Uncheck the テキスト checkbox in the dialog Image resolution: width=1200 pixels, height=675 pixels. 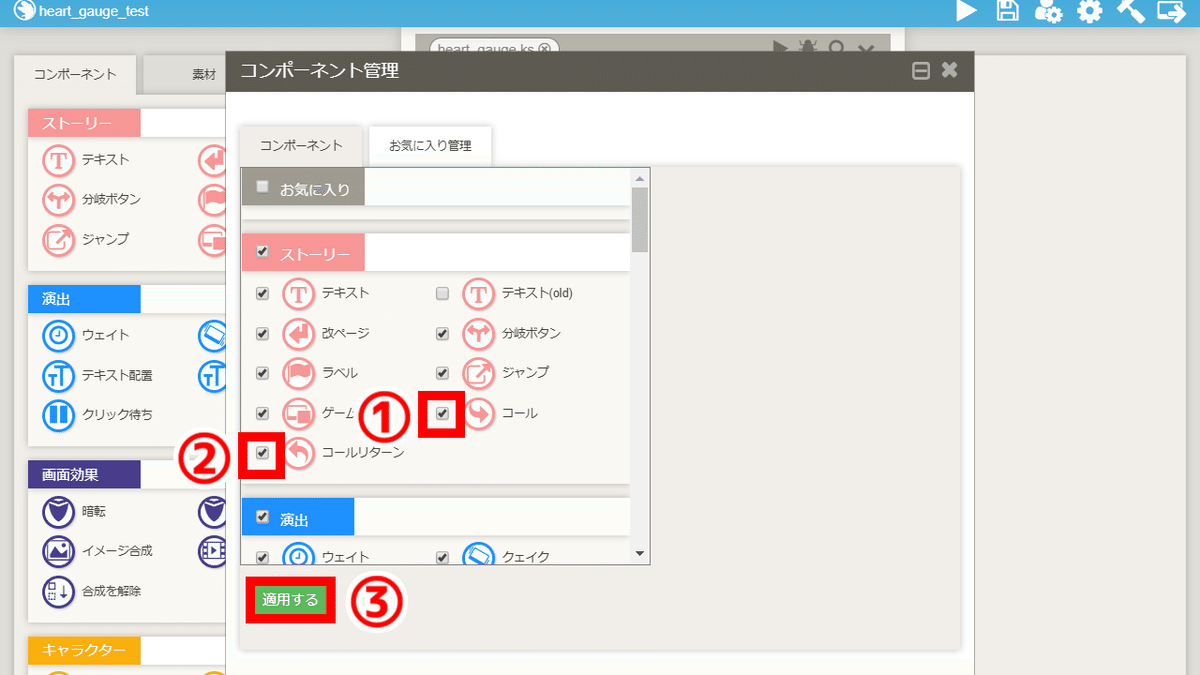coord(262,294)
